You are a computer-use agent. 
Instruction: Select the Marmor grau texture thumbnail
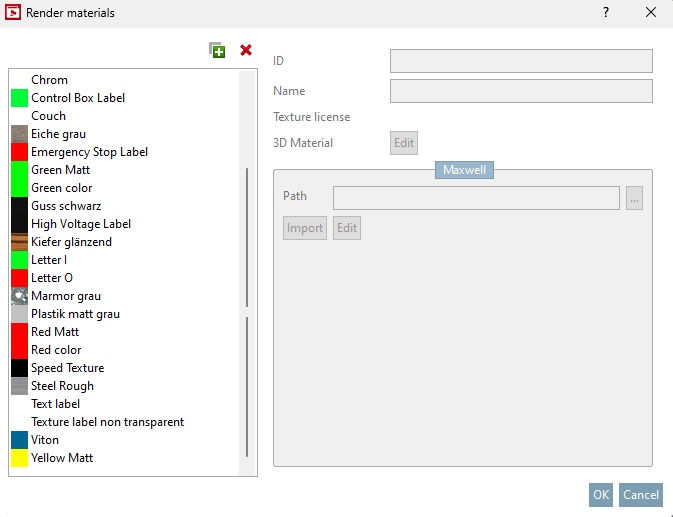tap(19, 296)
